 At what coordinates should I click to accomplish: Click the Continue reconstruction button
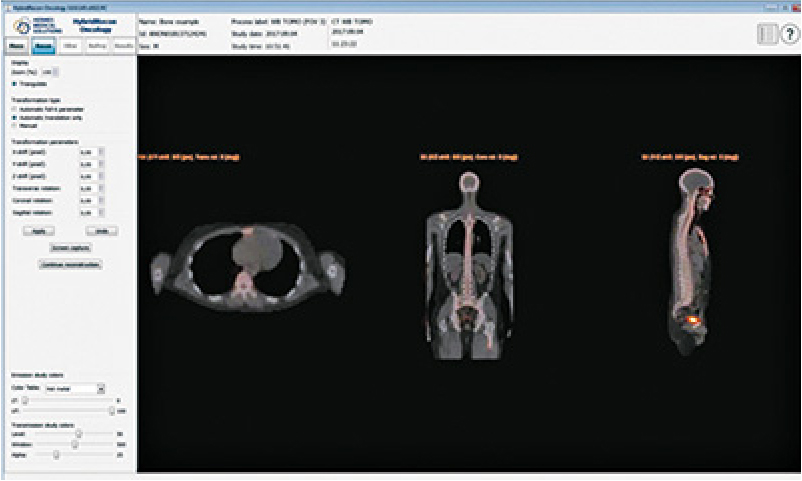[71, 265]
